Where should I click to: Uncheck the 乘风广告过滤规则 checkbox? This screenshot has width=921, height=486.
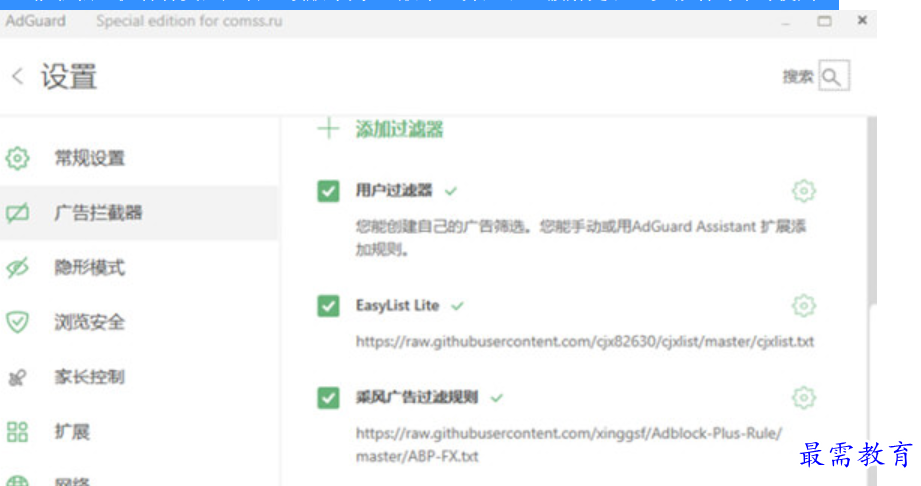(328, 398)
